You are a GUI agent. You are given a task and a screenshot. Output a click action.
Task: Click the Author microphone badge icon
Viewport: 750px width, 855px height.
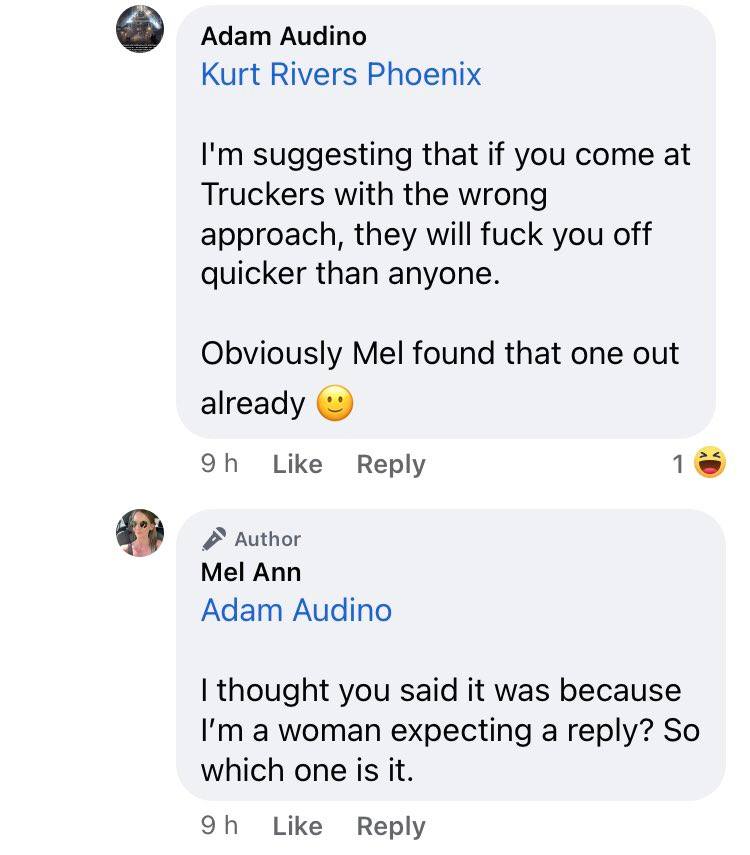point(214,539)
